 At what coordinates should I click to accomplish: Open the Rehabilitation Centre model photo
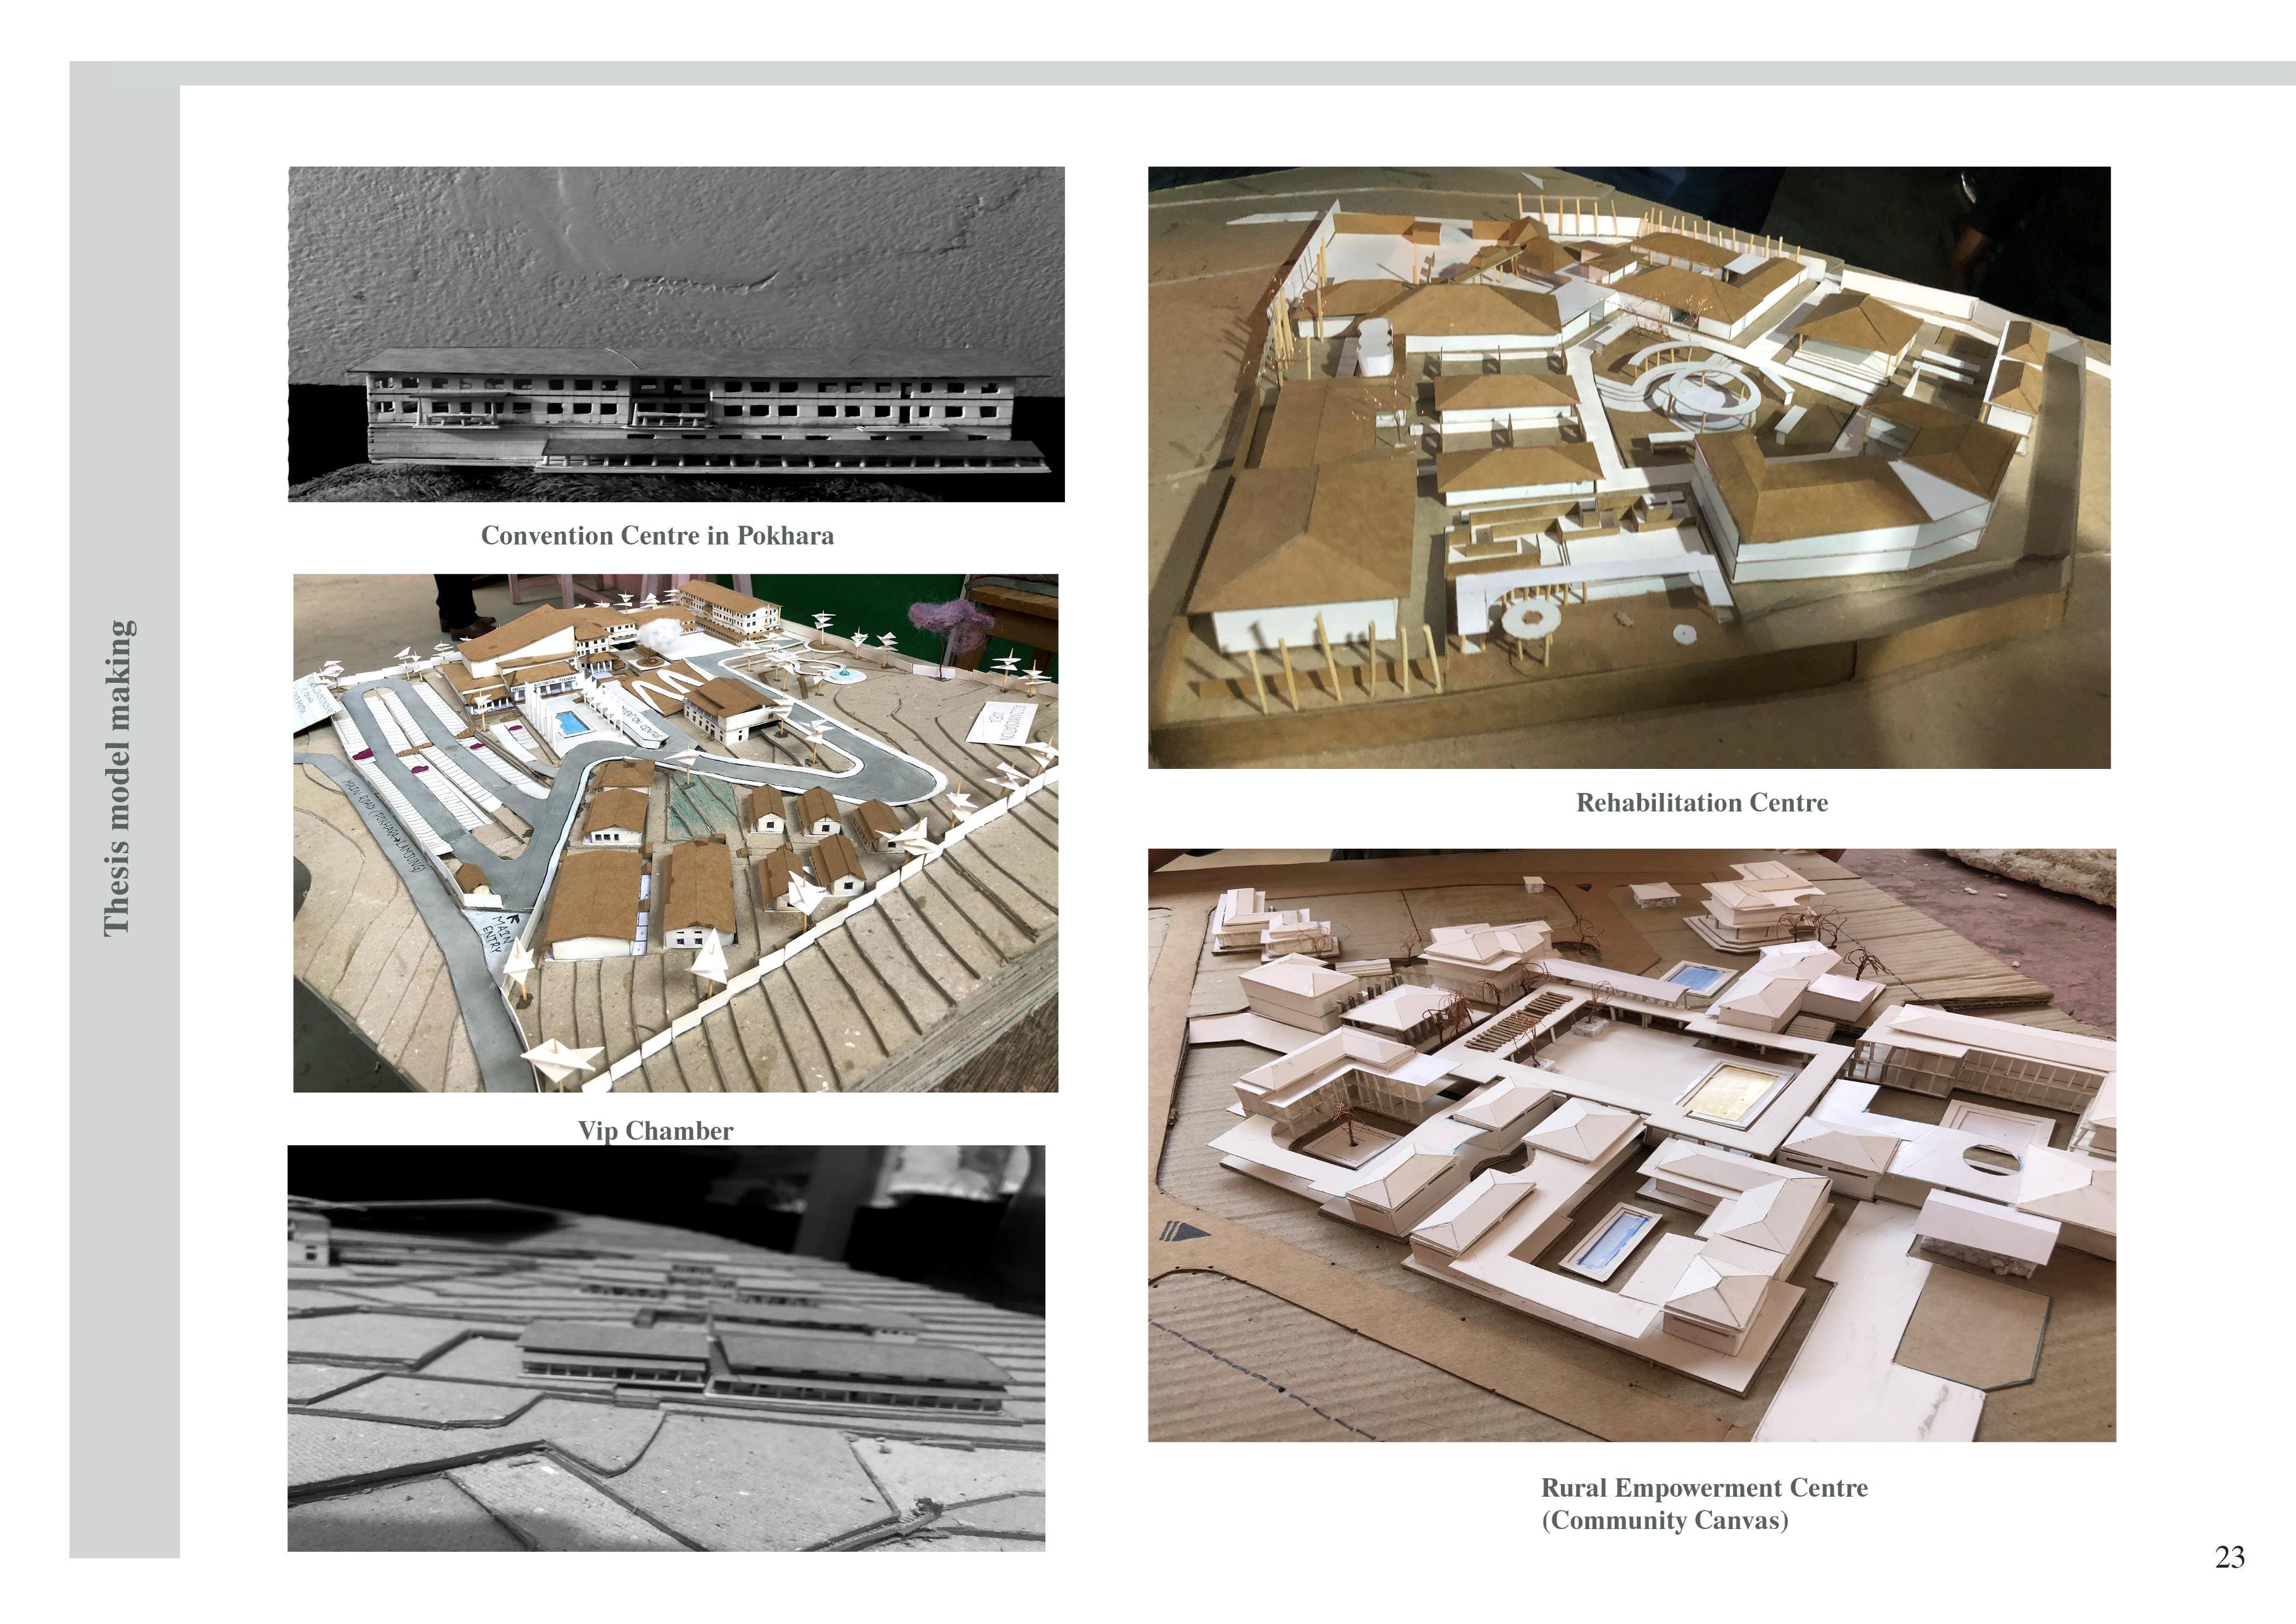pos(1628,467)
